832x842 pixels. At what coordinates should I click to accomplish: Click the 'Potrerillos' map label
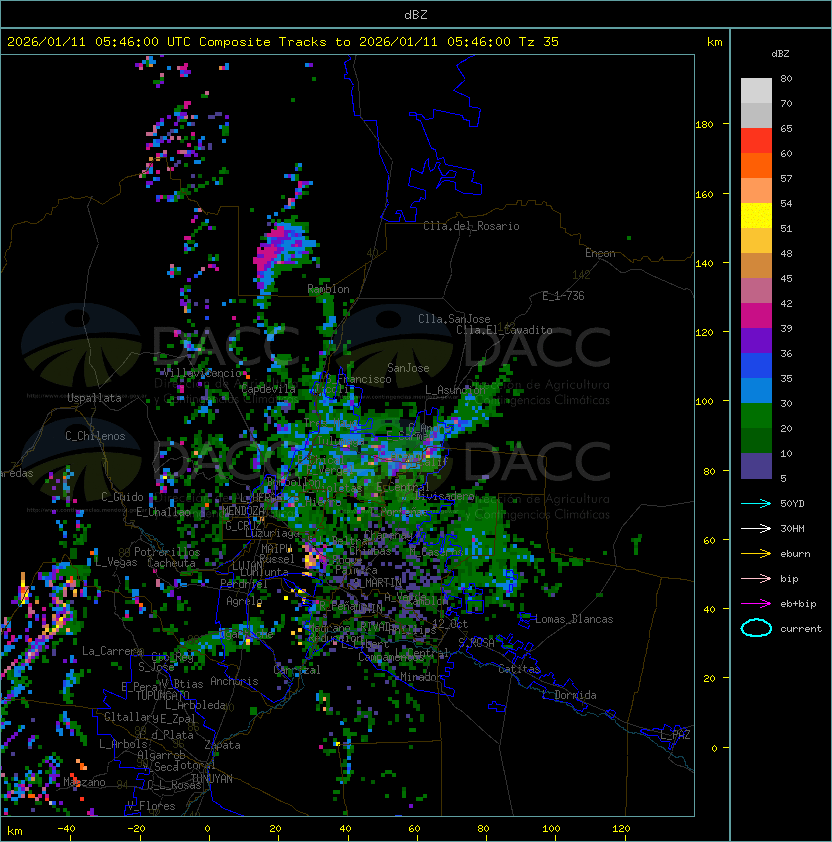(167, 552)
